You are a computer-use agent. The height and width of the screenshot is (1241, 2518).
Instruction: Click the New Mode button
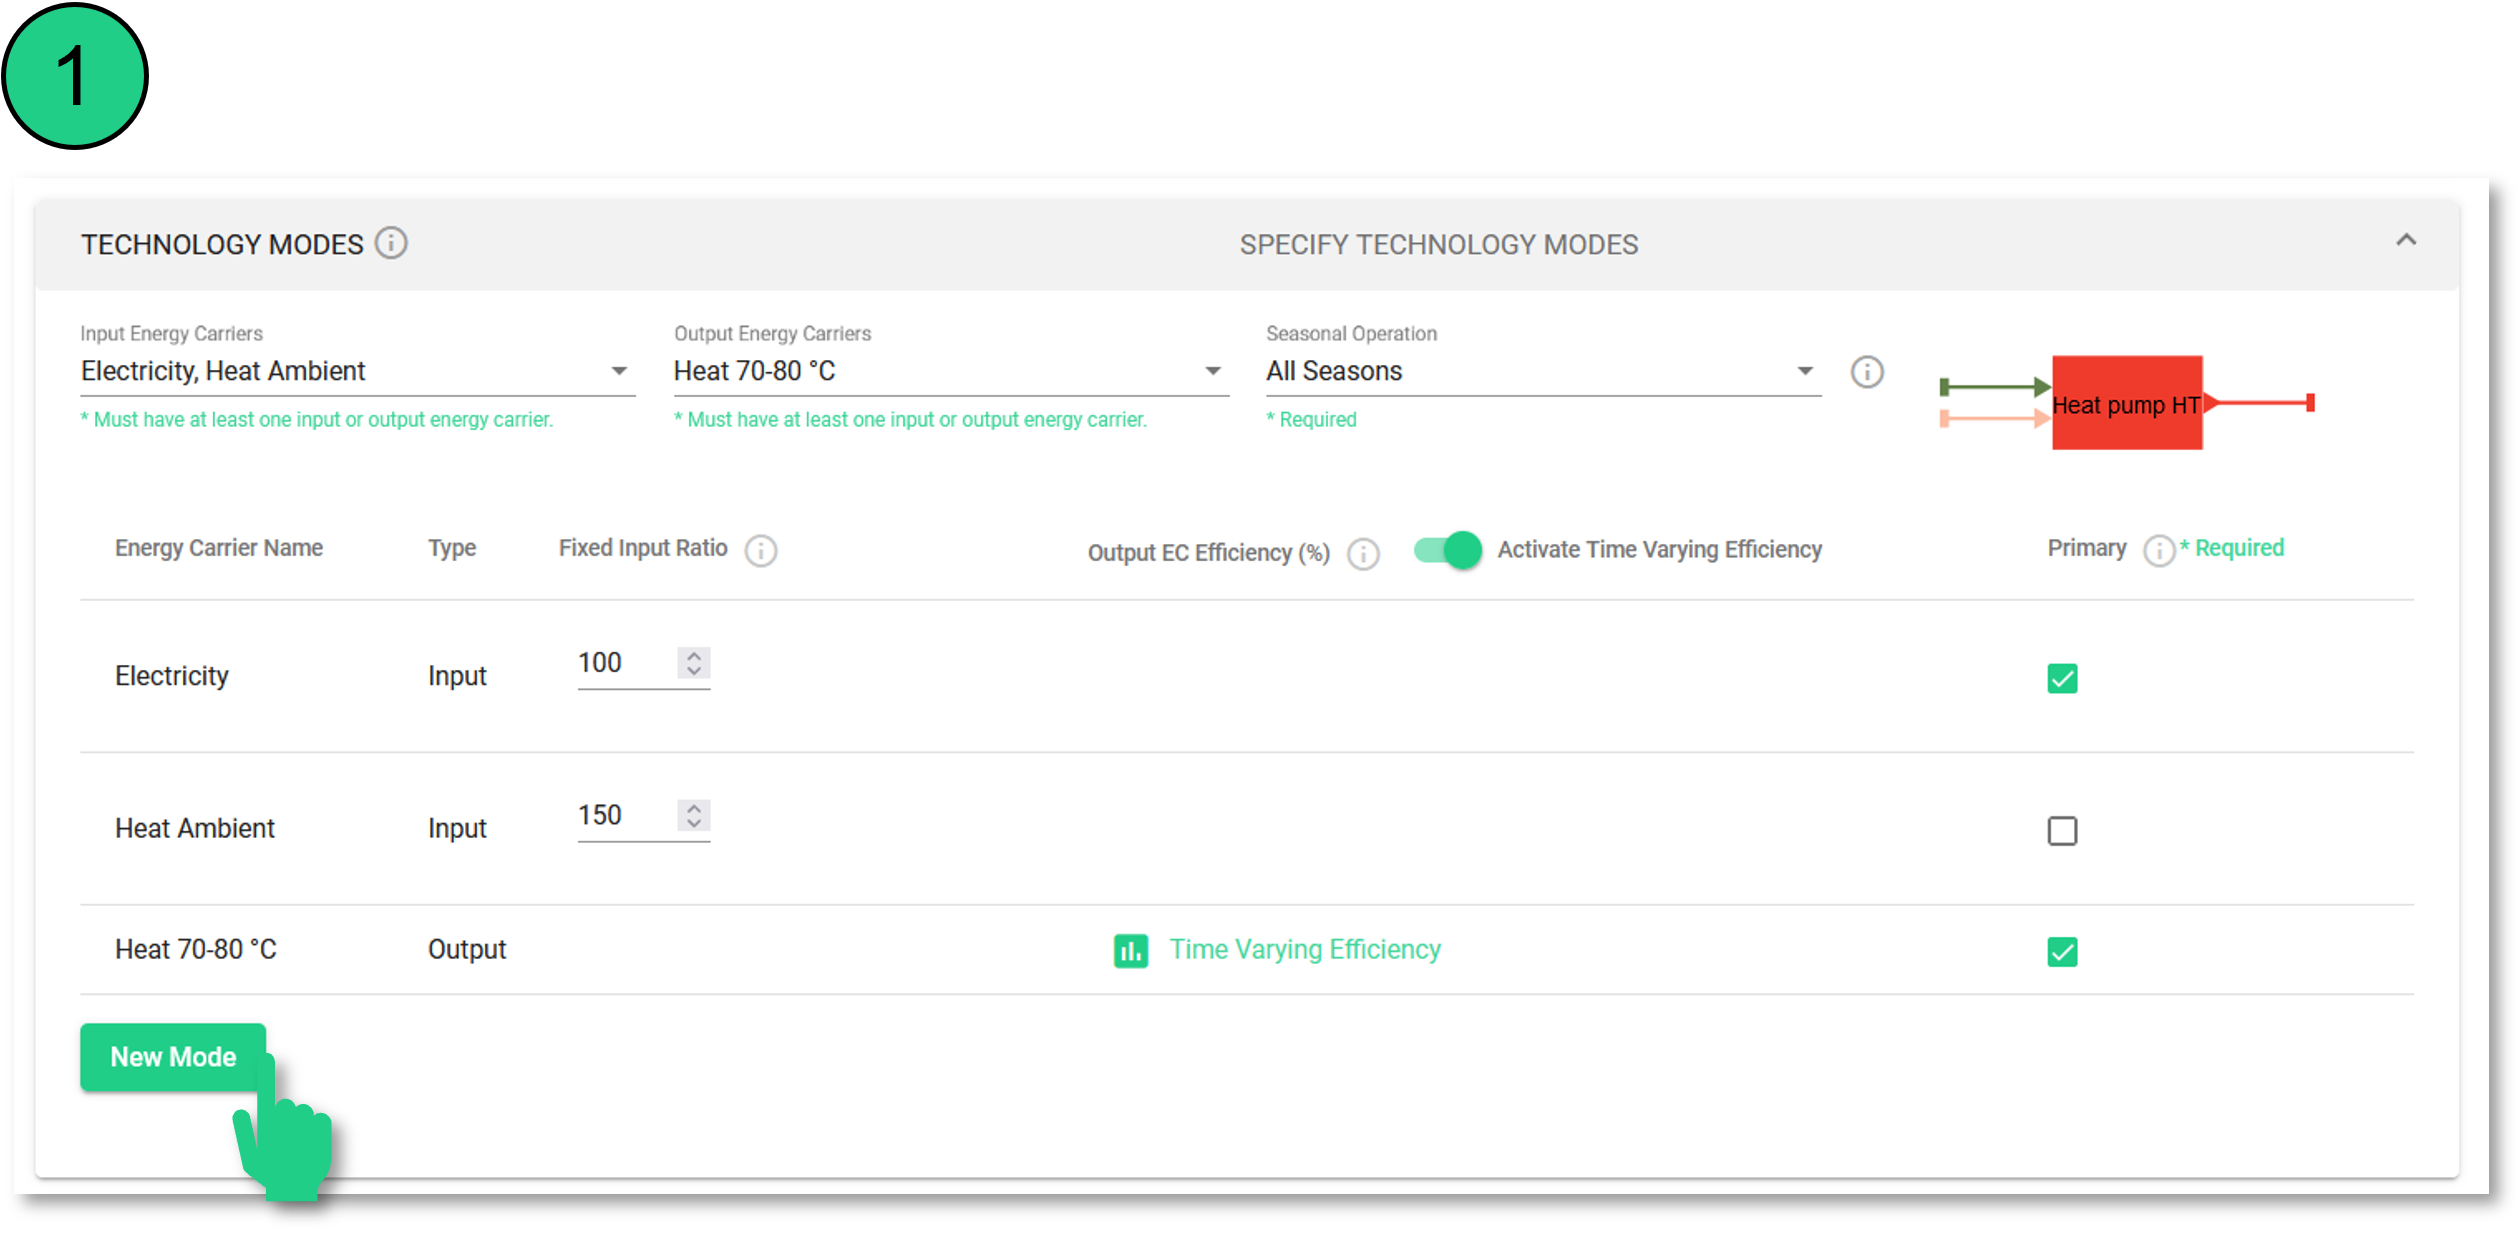(173, 1056)
